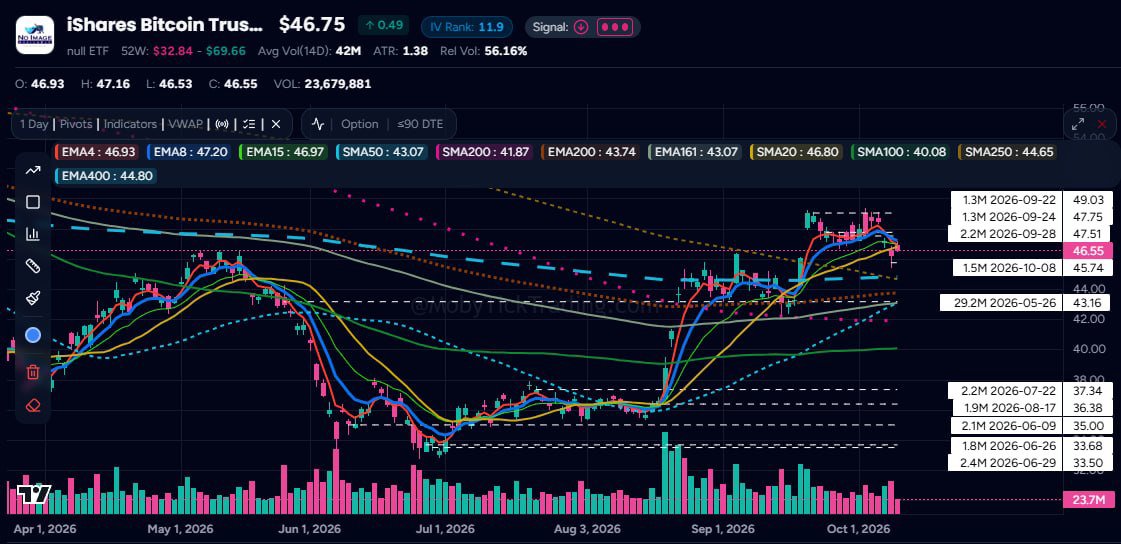Toggle the EMA8 indicator chip
The width and height of the screenshot is (1121, 544).
pyautogui.click(x=190, y=152)
